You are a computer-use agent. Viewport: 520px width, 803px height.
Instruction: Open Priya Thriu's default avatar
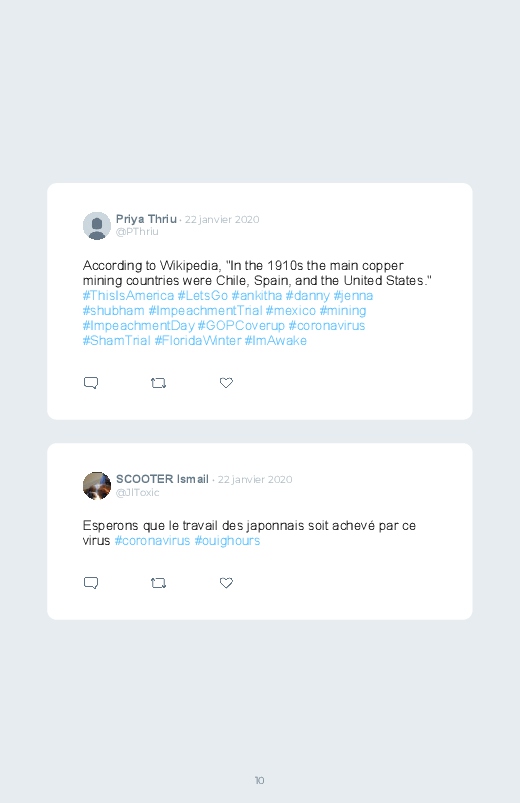[x=97, y=226]
